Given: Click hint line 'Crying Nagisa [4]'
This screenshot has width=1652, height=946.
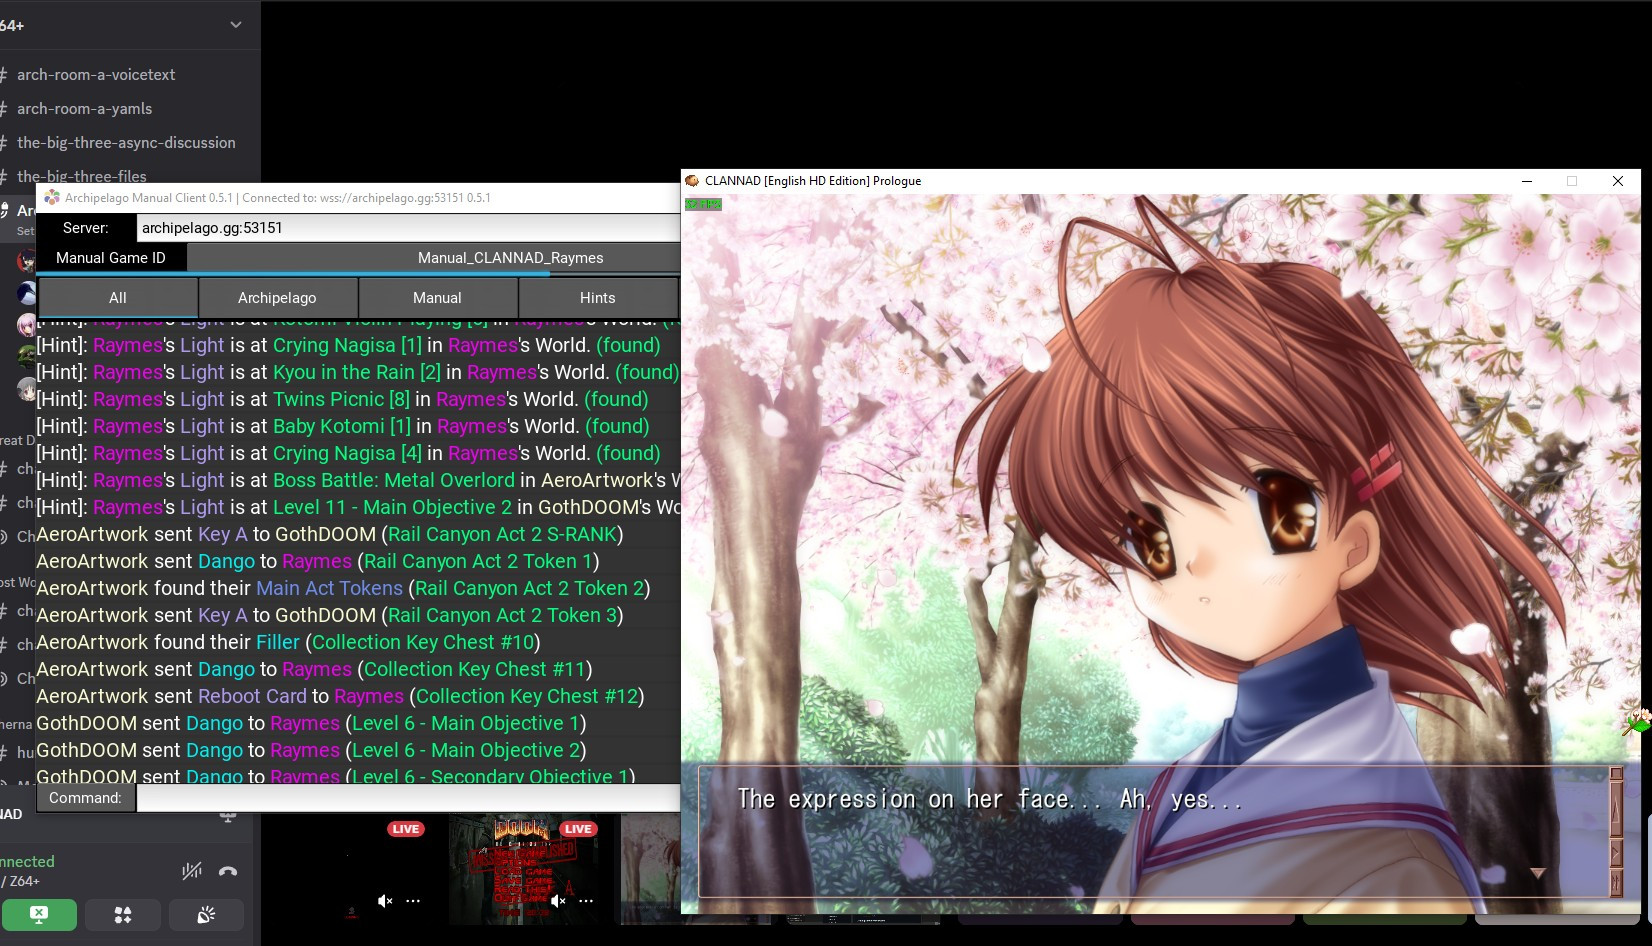Looking at the screenshot, I should point(348,453).
